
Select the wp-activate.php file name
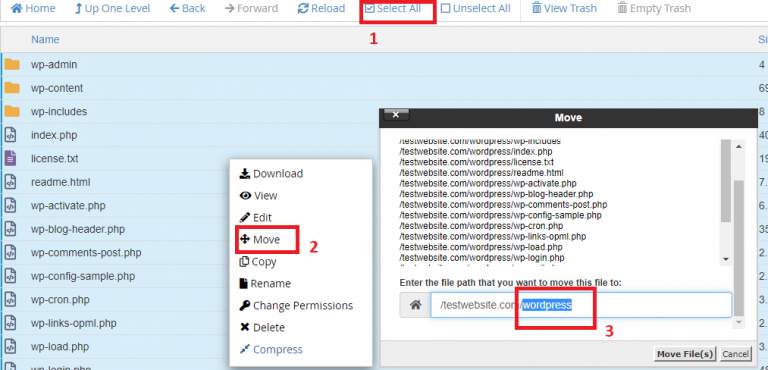tap(68, 205)
